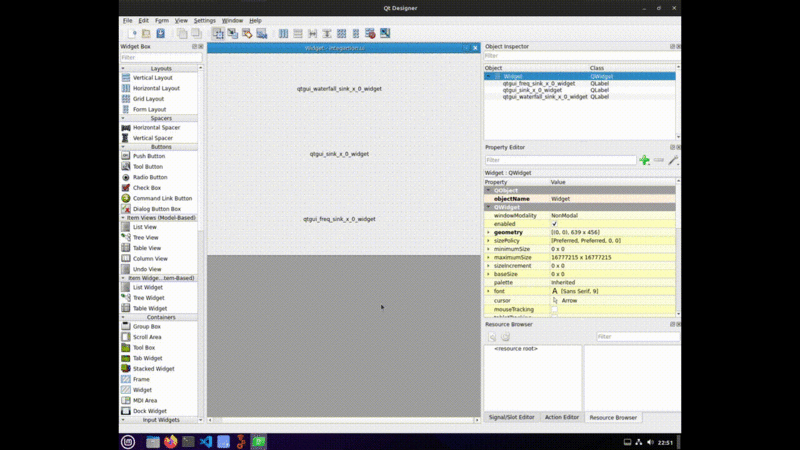Switch to Edit Tab Order mode icon

point(262,34)
